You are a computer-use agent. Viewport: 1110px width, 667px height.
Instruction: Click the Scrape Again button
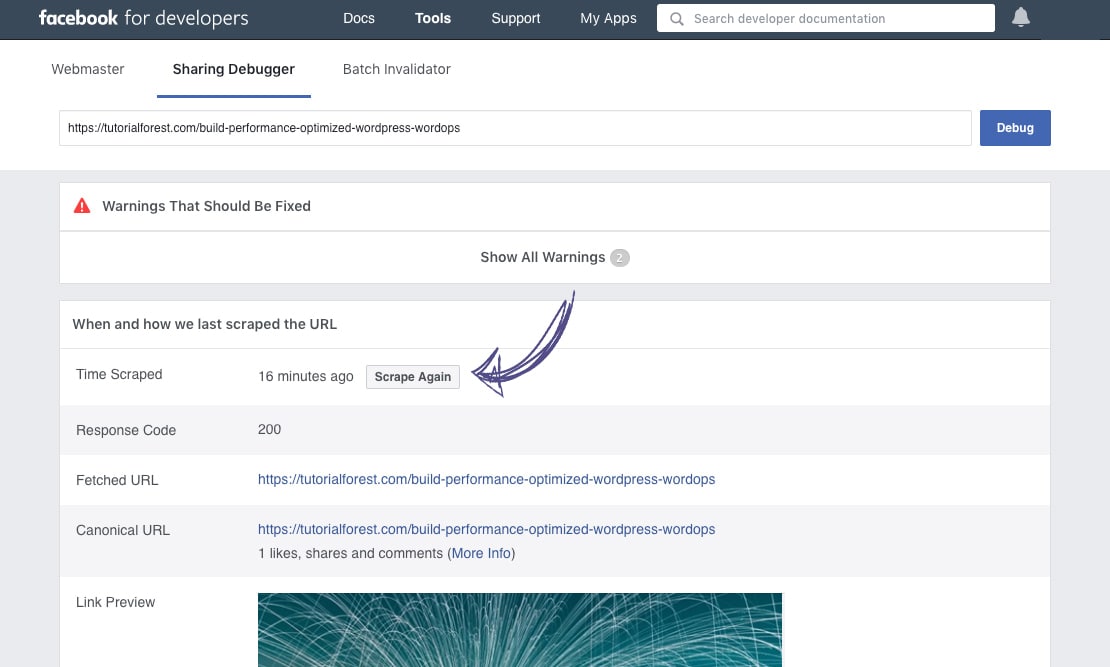tap(413, 377)
